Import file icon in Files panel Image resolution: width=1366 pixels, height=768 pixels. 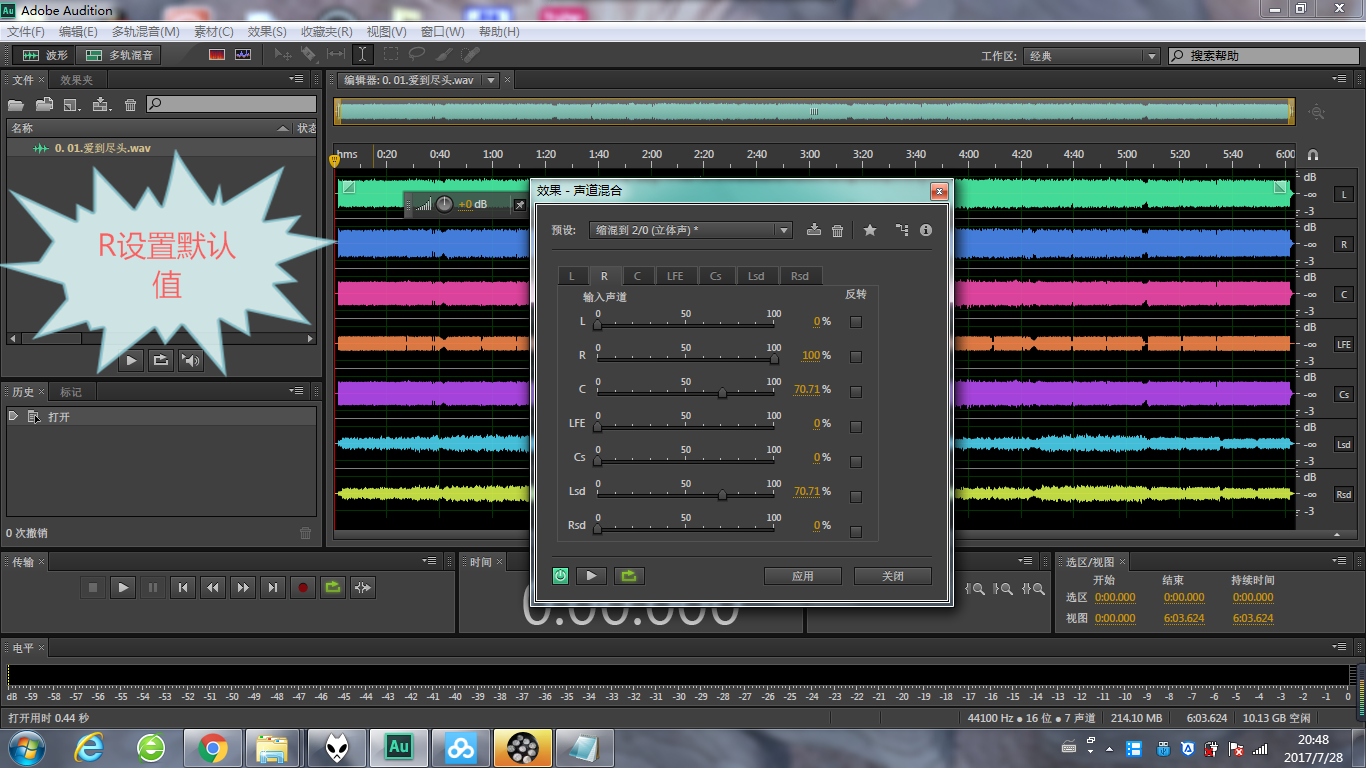(x=44, y=104)
